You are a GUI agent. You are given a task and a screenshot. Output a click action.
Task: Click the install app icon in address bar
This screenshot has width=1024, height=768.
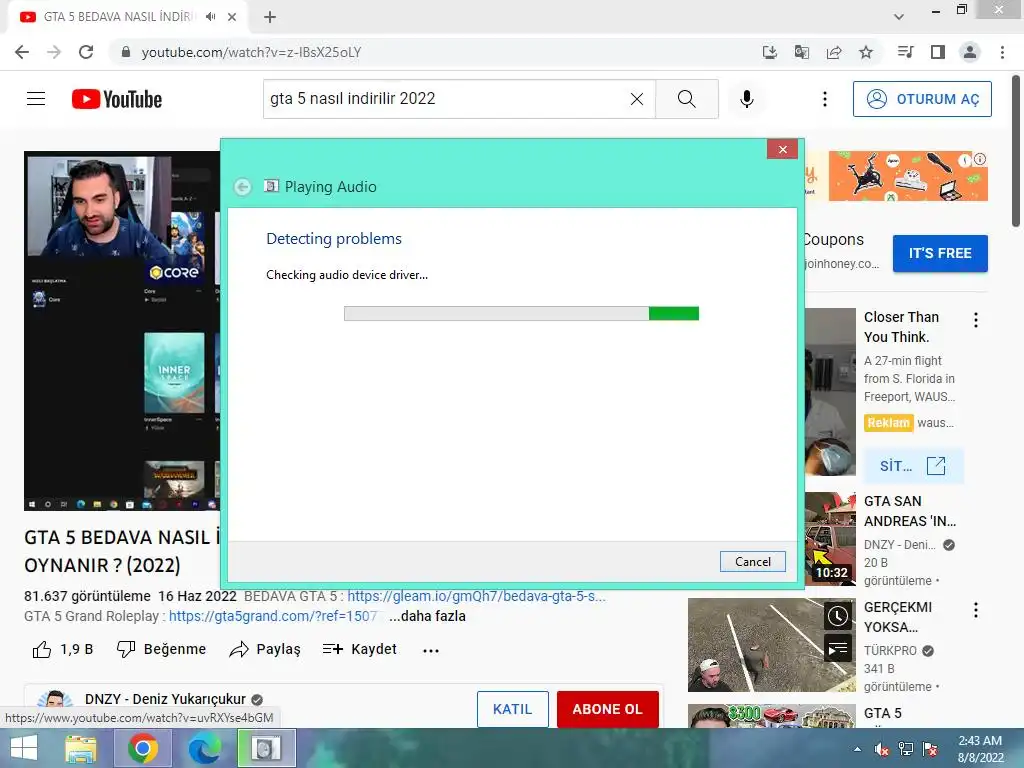point(770,52)
